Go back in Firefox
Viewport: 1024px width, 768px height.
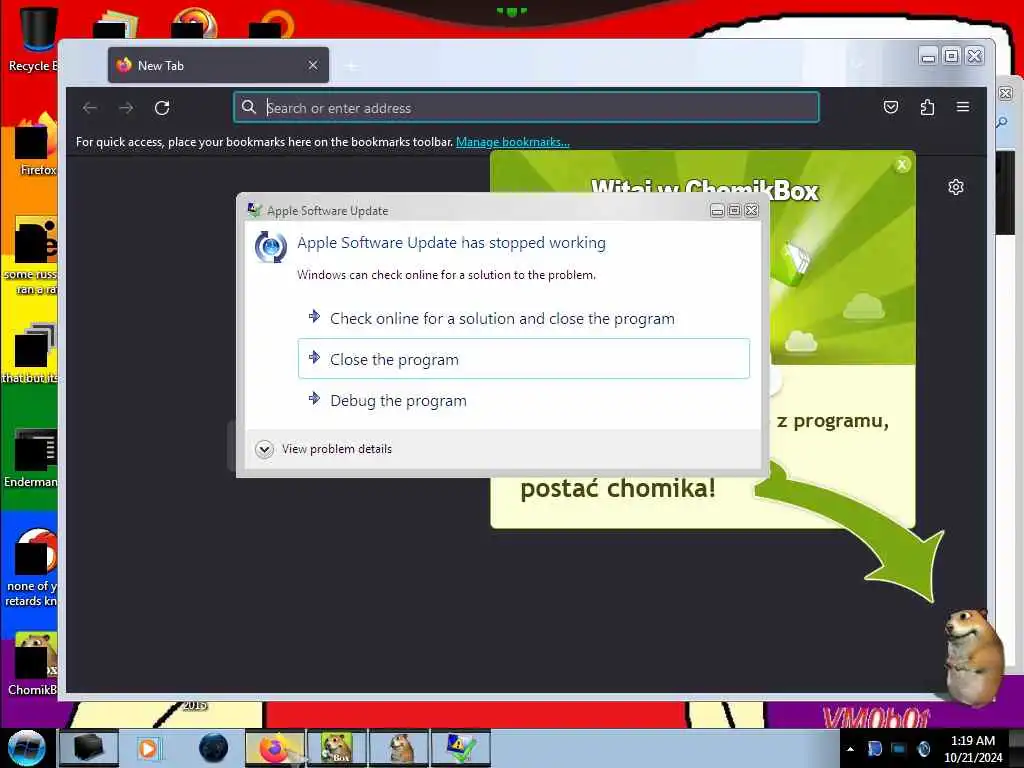[89, 108]
